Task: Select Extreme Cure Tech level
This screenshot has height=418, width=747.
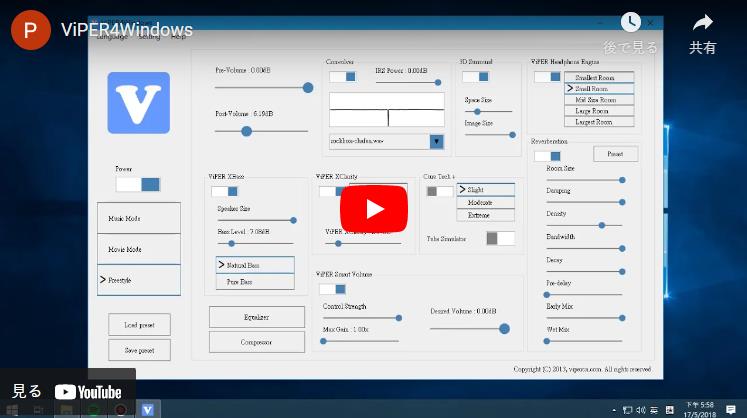Action: [485, 215]
